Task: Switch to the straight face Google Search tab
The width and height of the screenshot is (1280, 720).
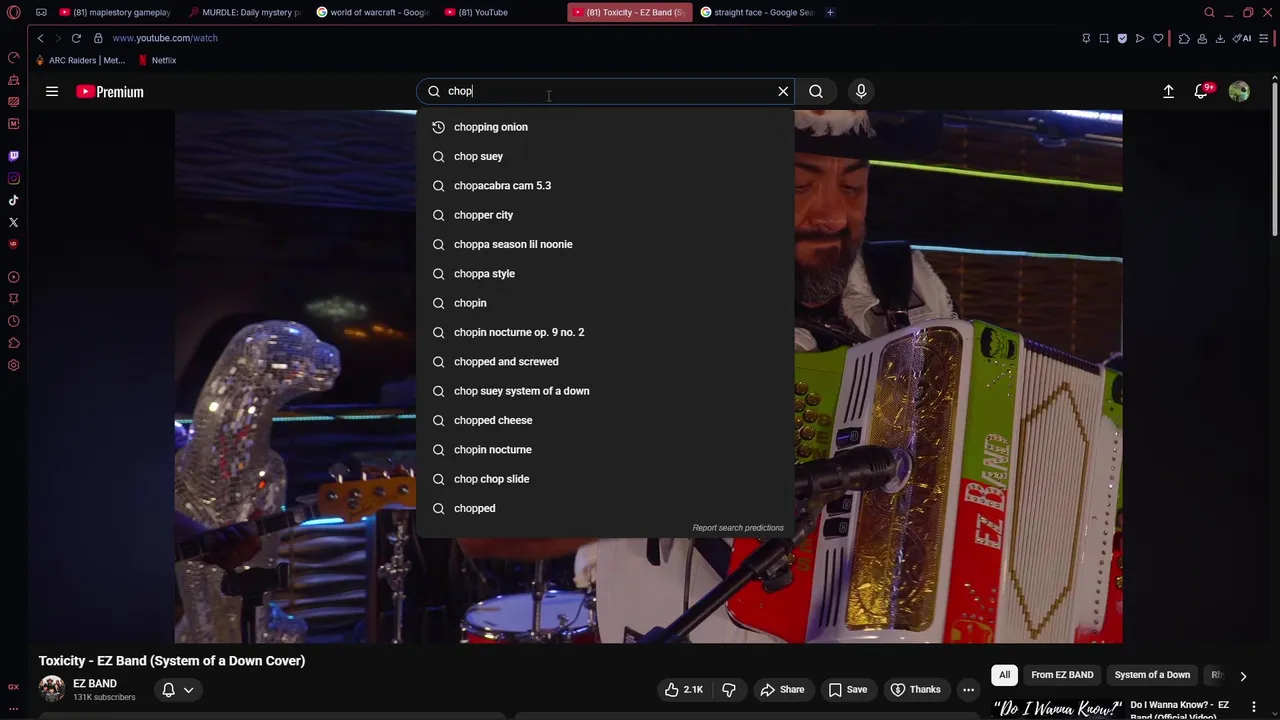Action: point(757,12)
